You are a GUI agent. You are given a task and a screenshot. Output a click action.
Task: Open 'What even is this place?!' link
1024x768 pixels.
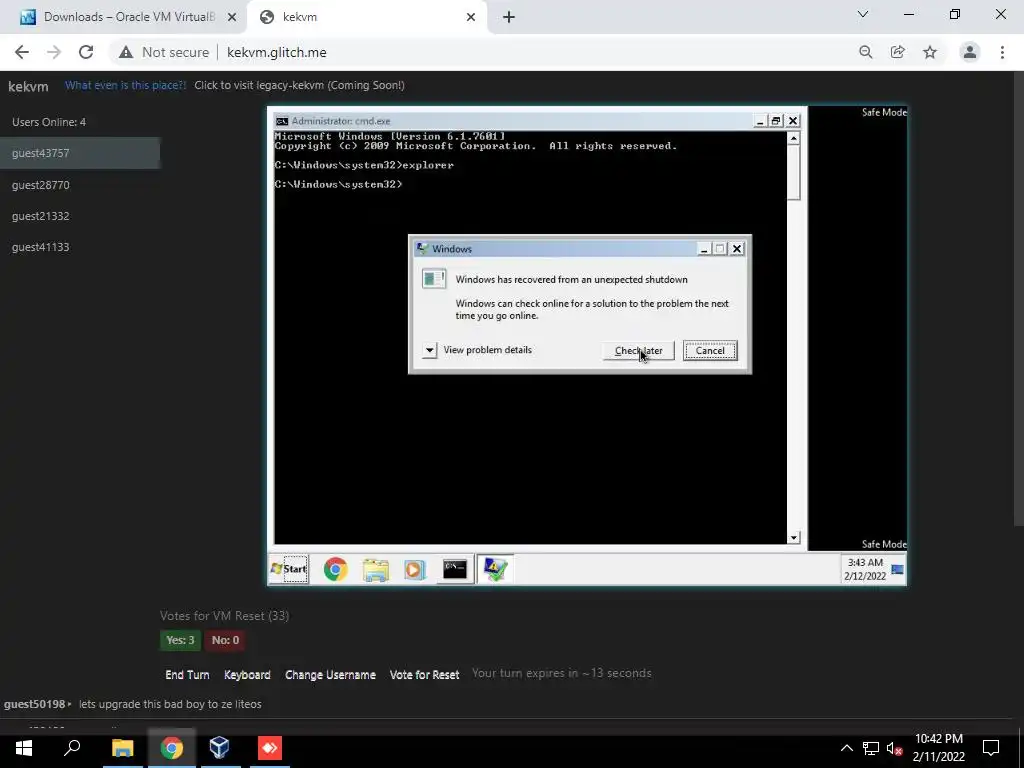pos(125,85)
